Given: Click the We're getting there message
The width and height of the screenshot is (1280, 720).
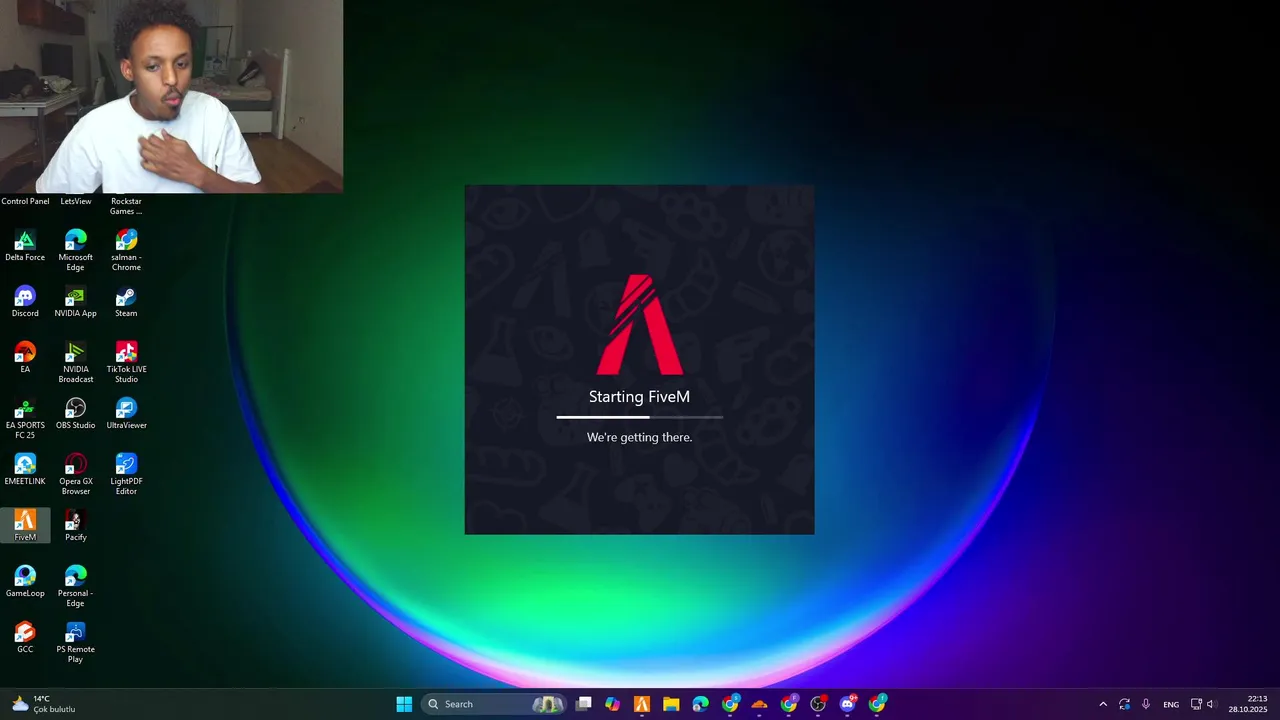Looking at the screenshot, I should tap(639, 437).
